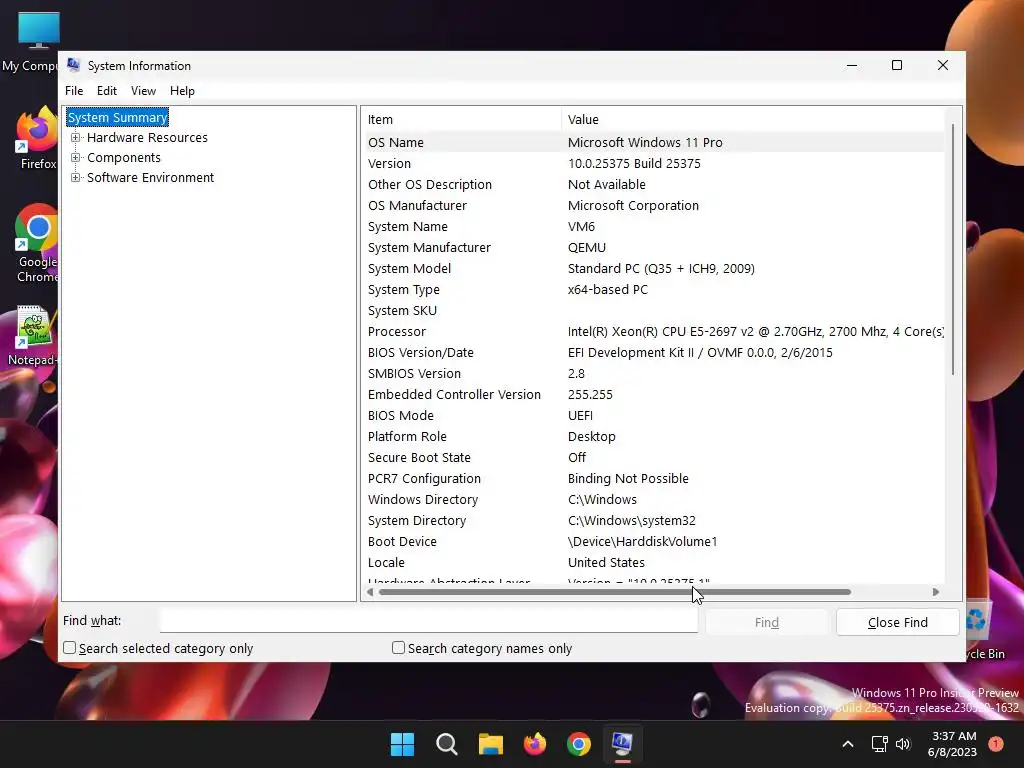Select the Components tree label

click(x=123, y=158)
